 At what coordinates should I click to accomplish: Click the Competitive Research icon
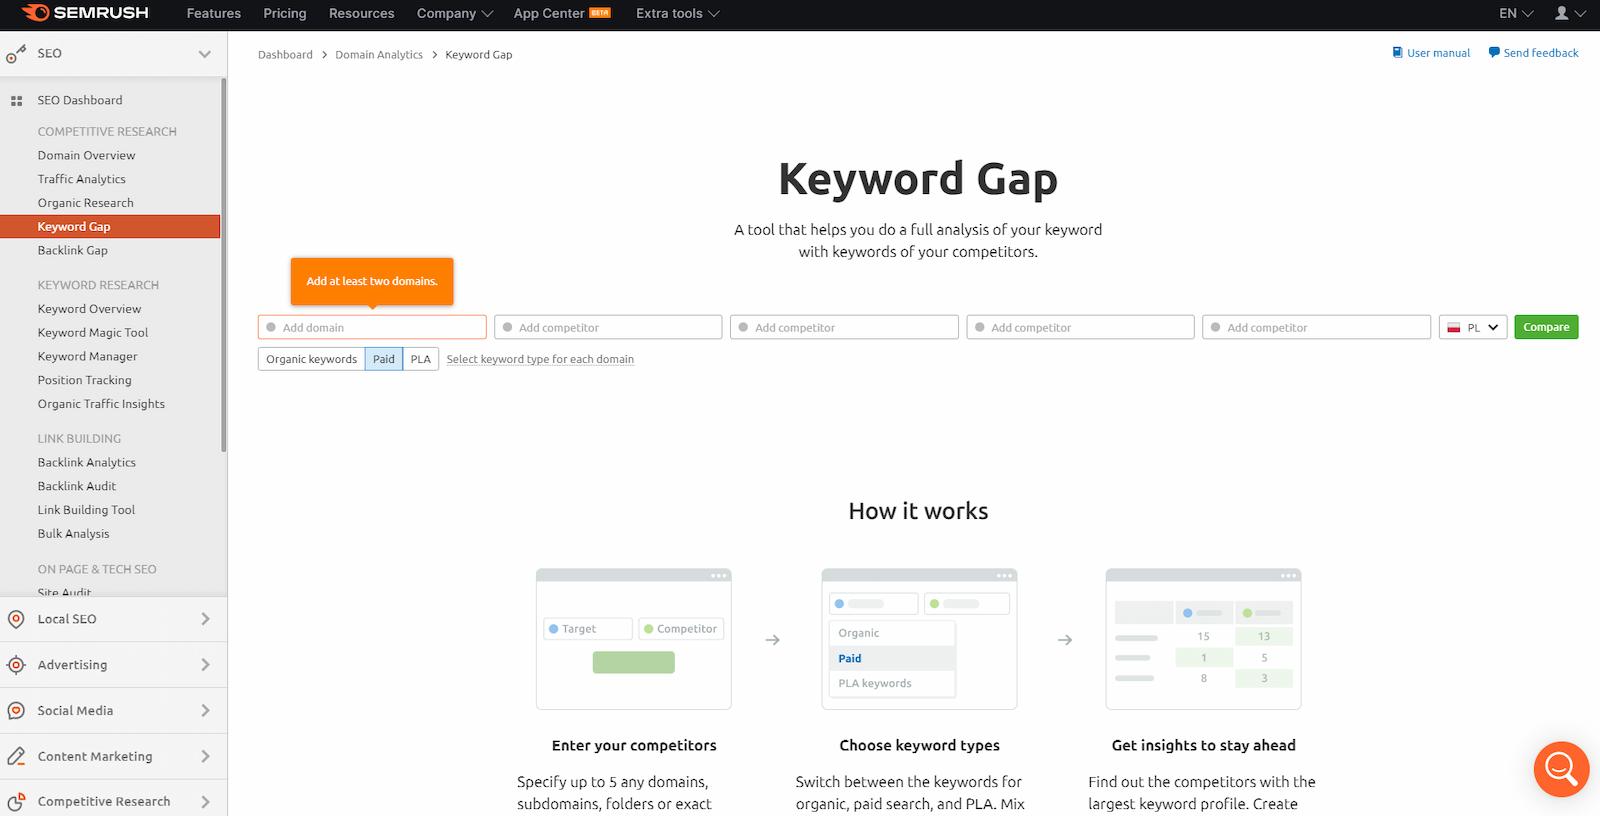click(x=16, y=801)
